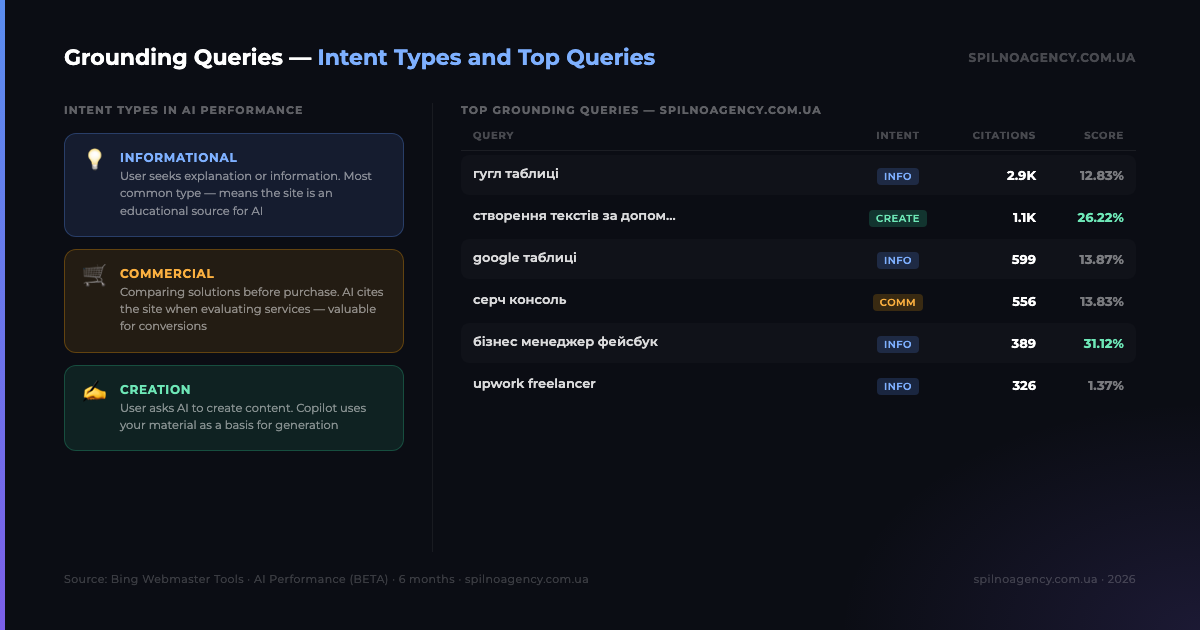Click the shopping cart icon in Commercial card

click(x=95, y=275)
